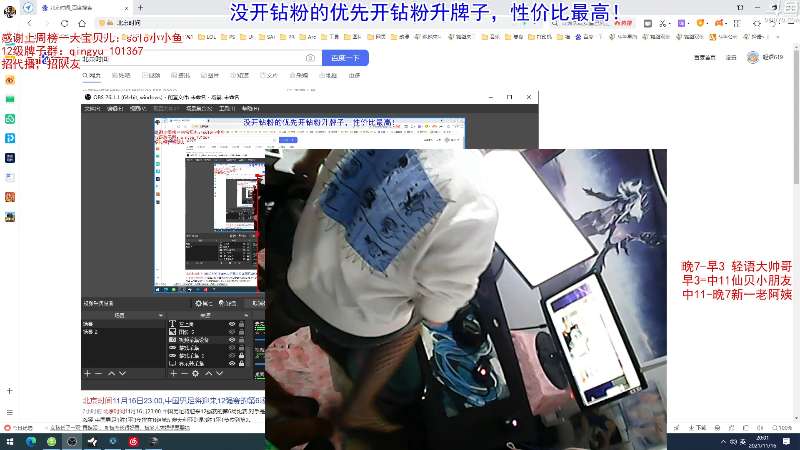Toggle visibility of second window capture source

coord(232,356)
